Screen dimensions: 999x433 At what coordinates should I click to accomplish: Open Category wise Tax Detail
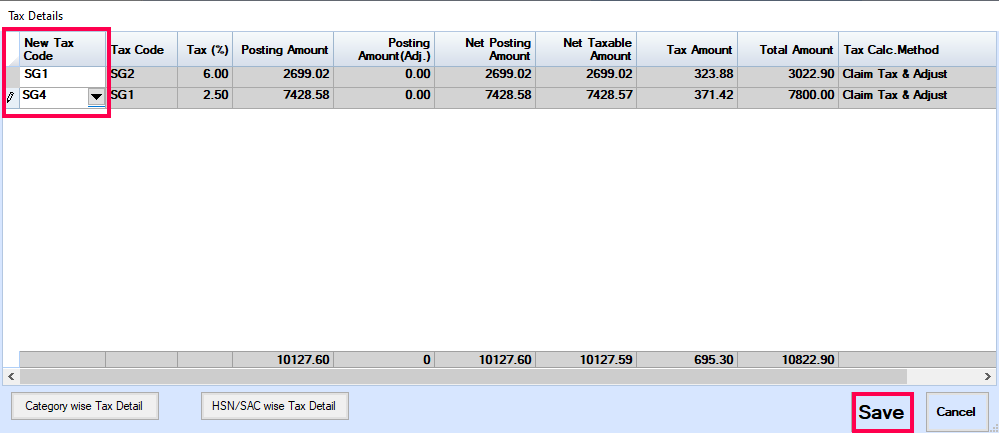pyautogui.click(x=84, y=406)
